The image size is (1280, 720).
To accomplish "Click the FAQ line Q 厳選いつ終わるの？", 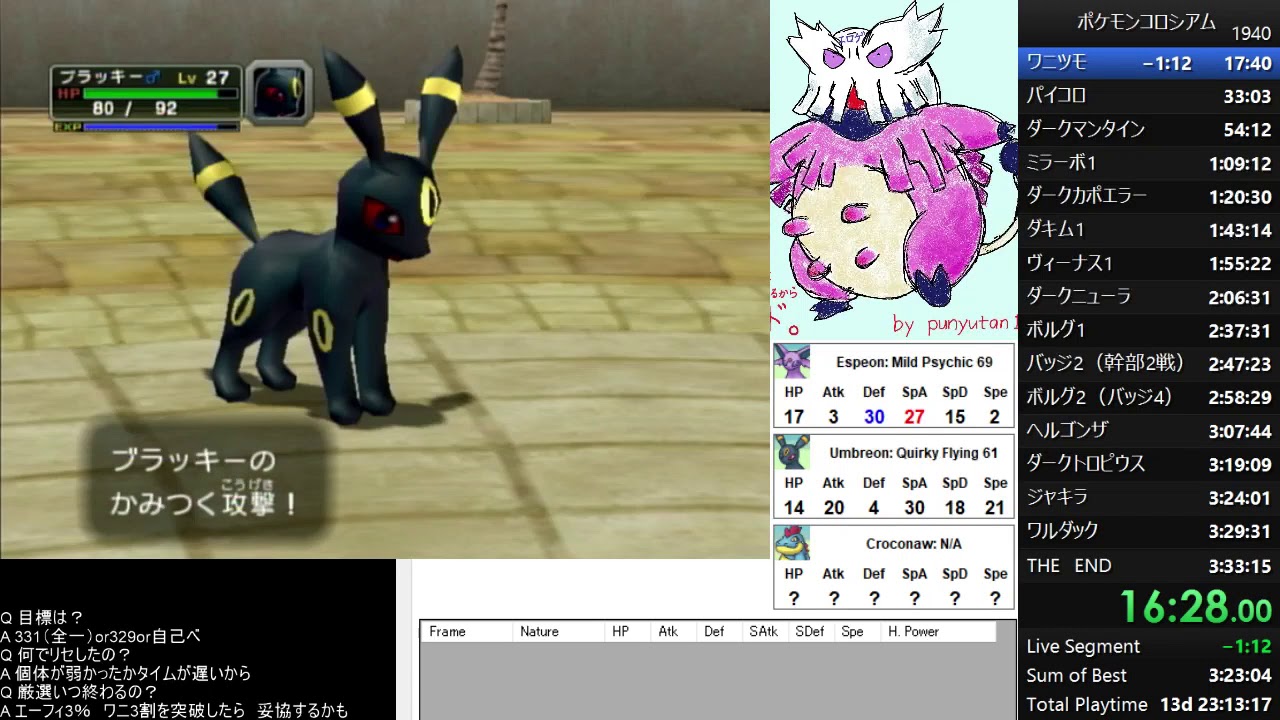I will click(79, 692).
